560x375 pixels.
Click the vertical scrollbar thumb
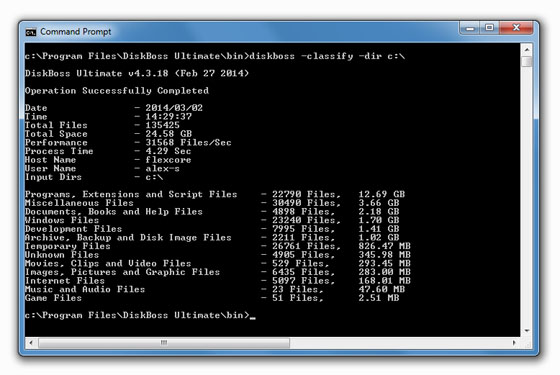[x=527, y=61]
